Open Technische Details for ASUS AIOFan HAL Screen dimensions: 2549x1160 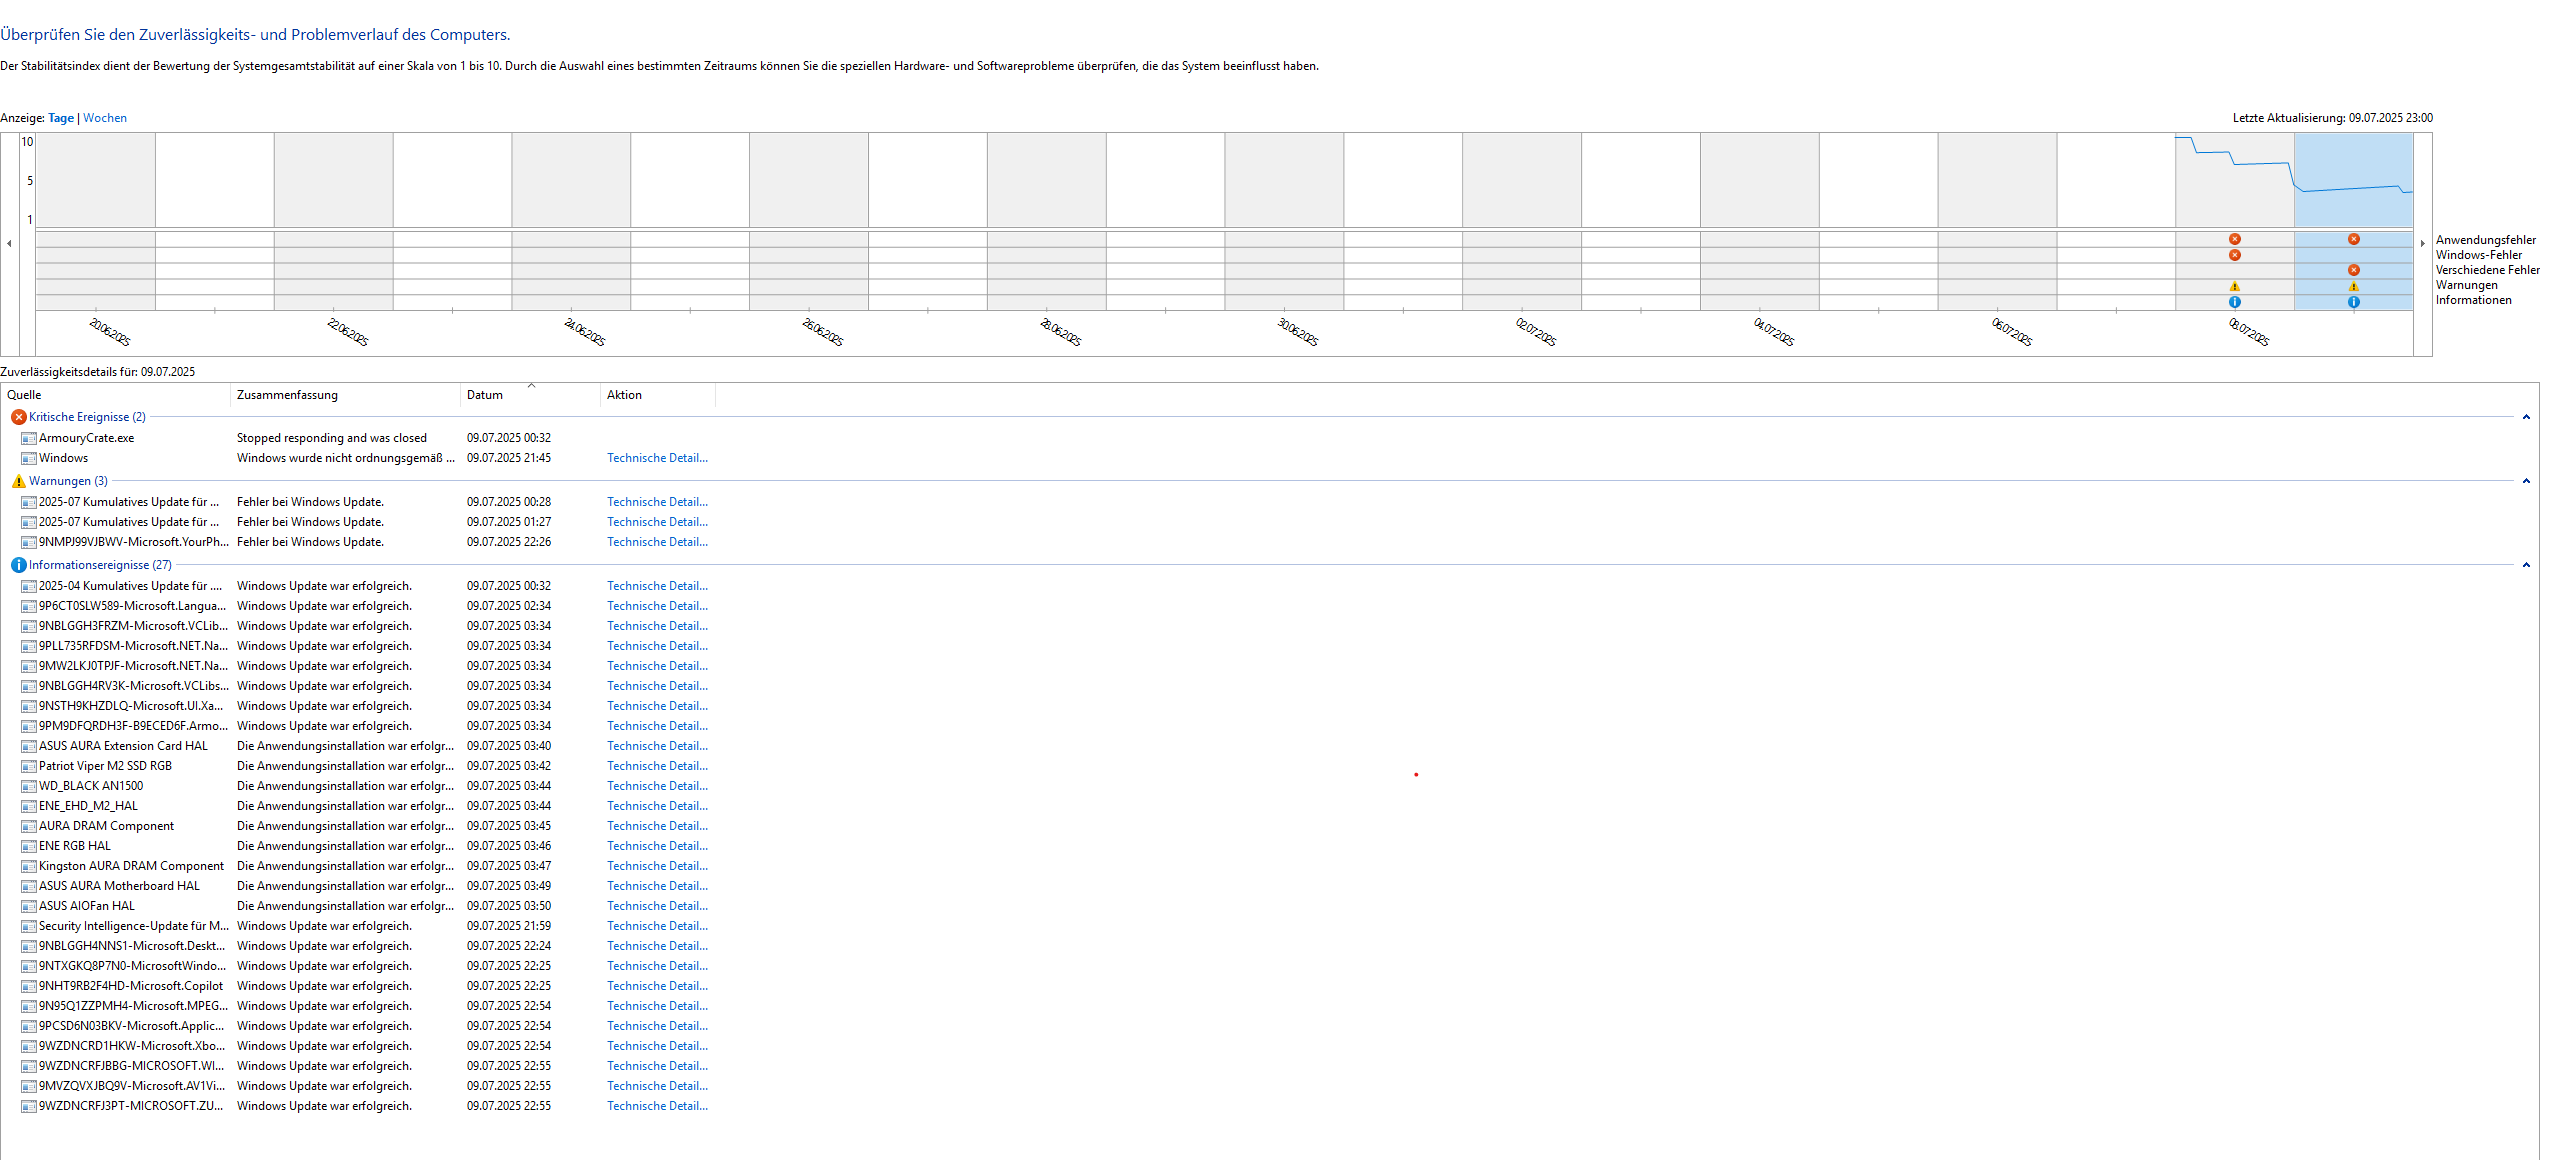point(656,906)
